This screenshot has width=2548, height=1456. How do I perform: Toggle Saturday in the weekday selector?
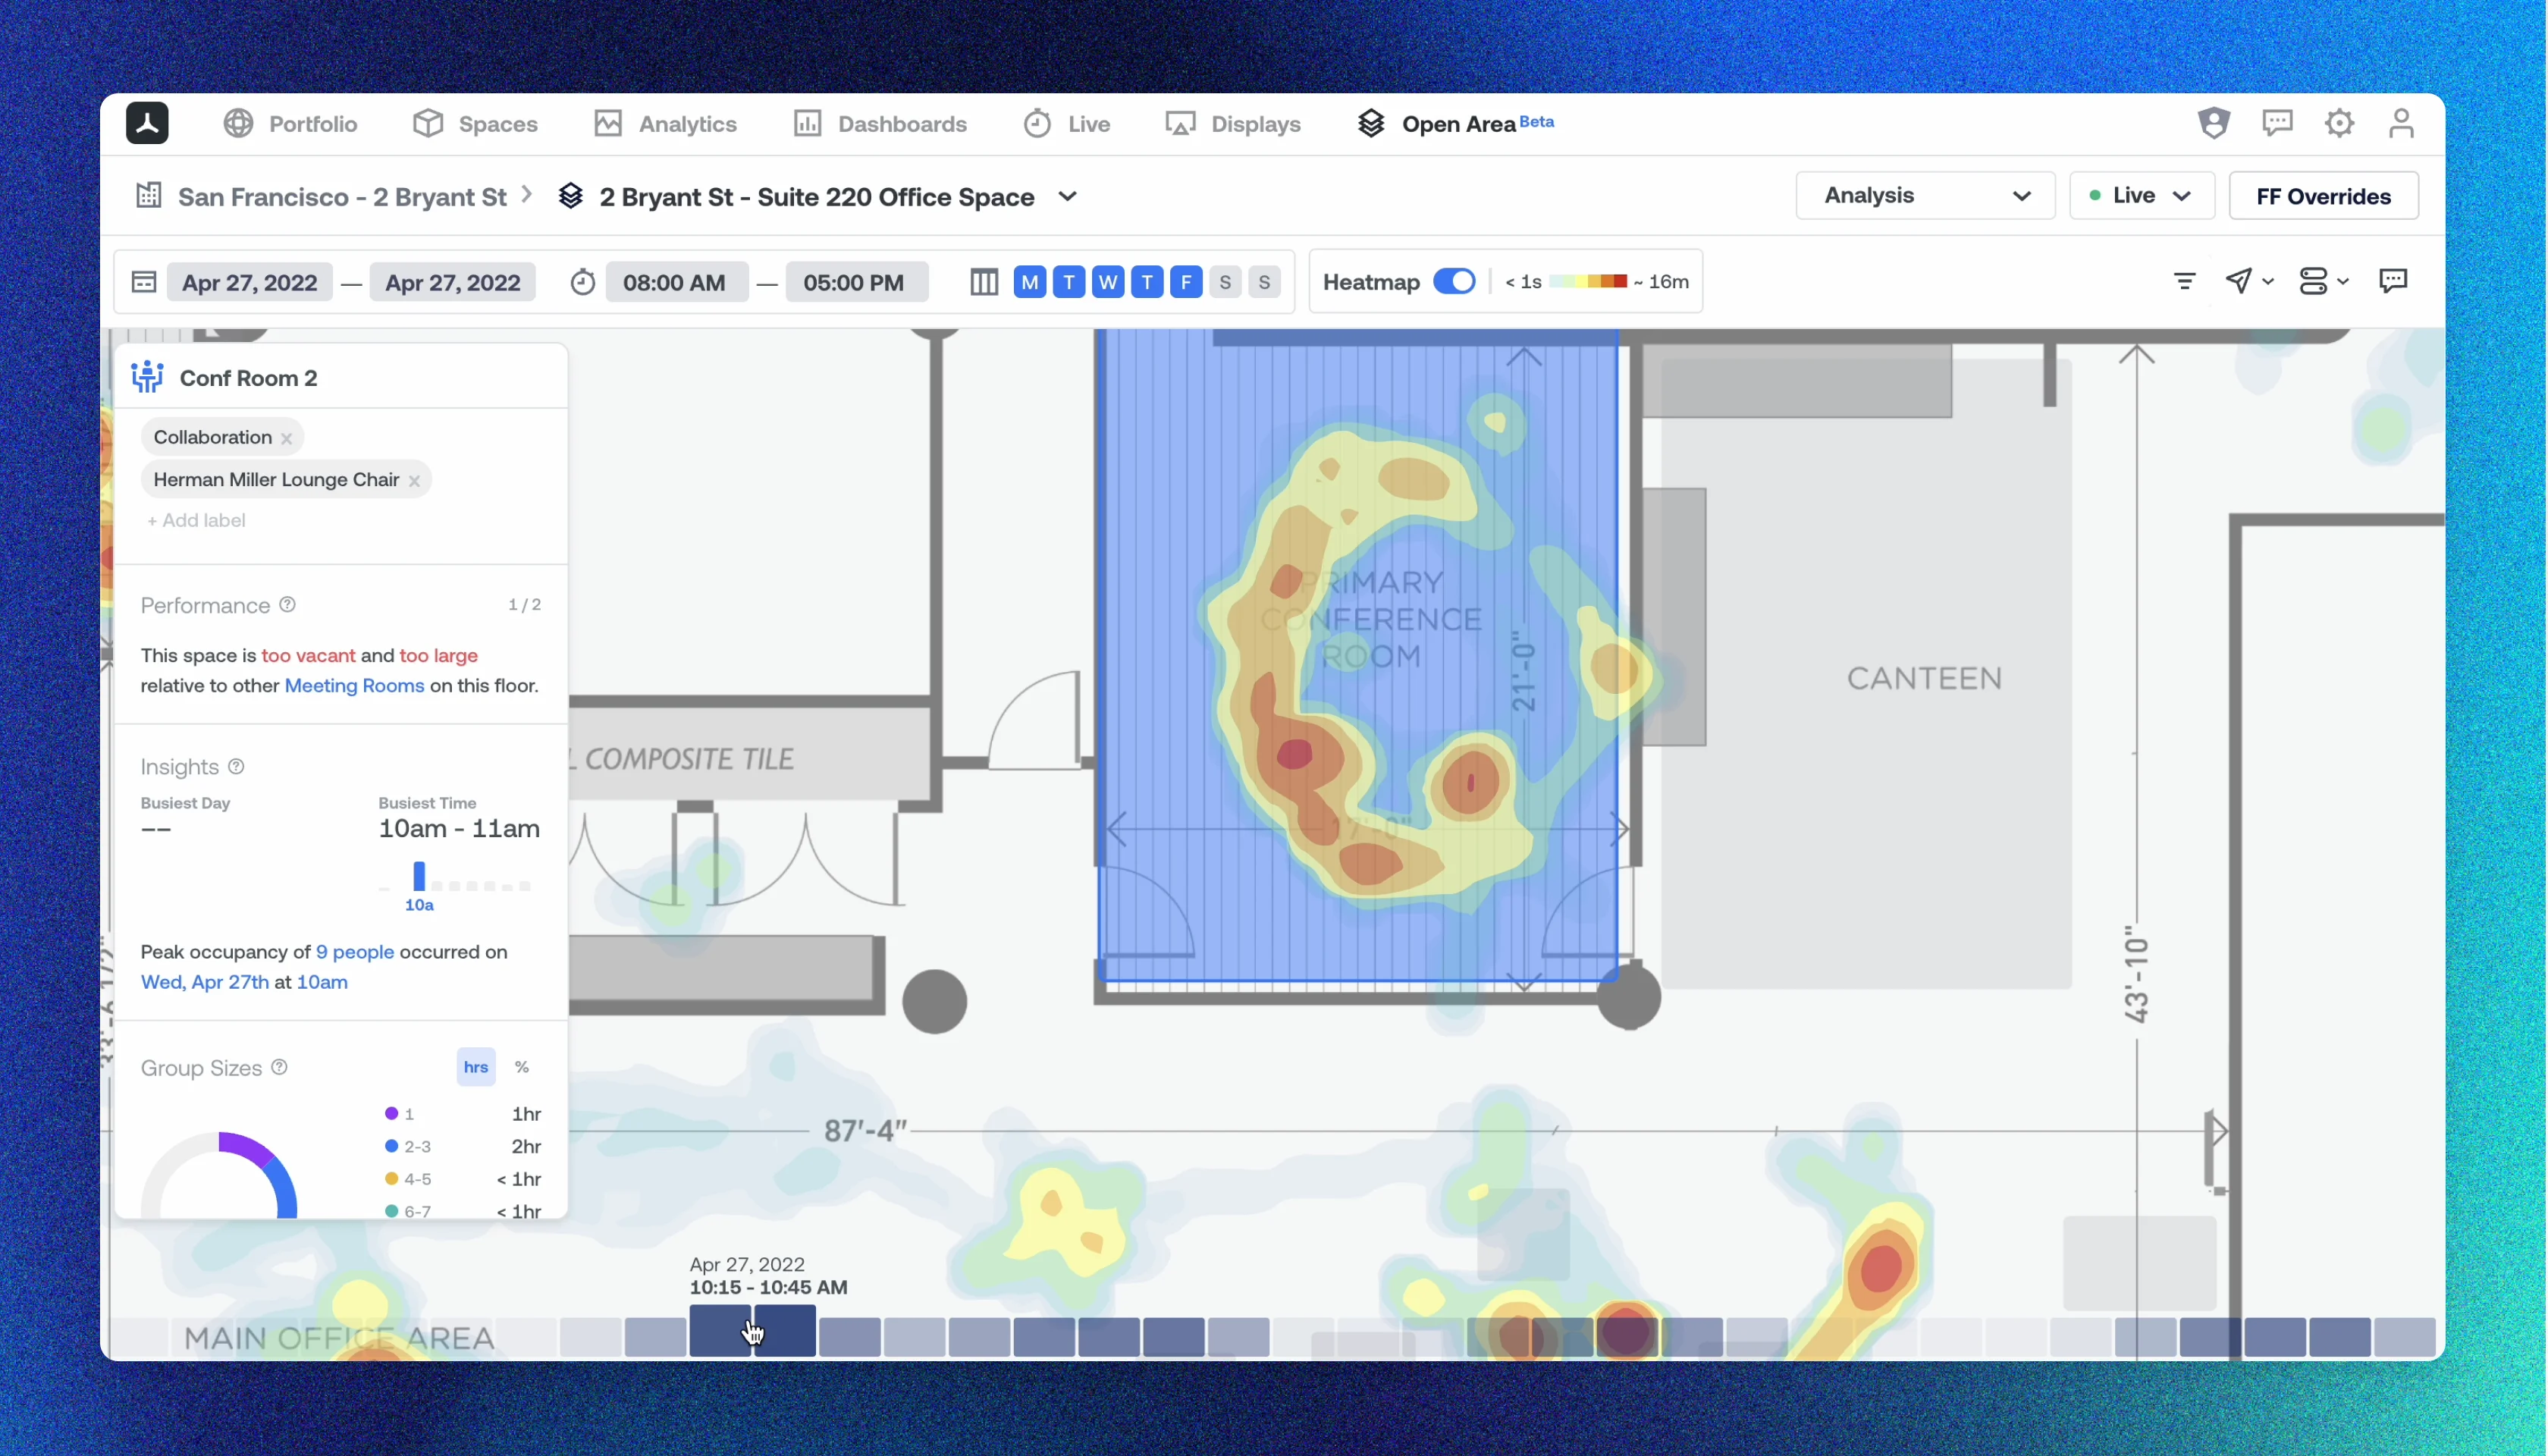(1225, 283)
